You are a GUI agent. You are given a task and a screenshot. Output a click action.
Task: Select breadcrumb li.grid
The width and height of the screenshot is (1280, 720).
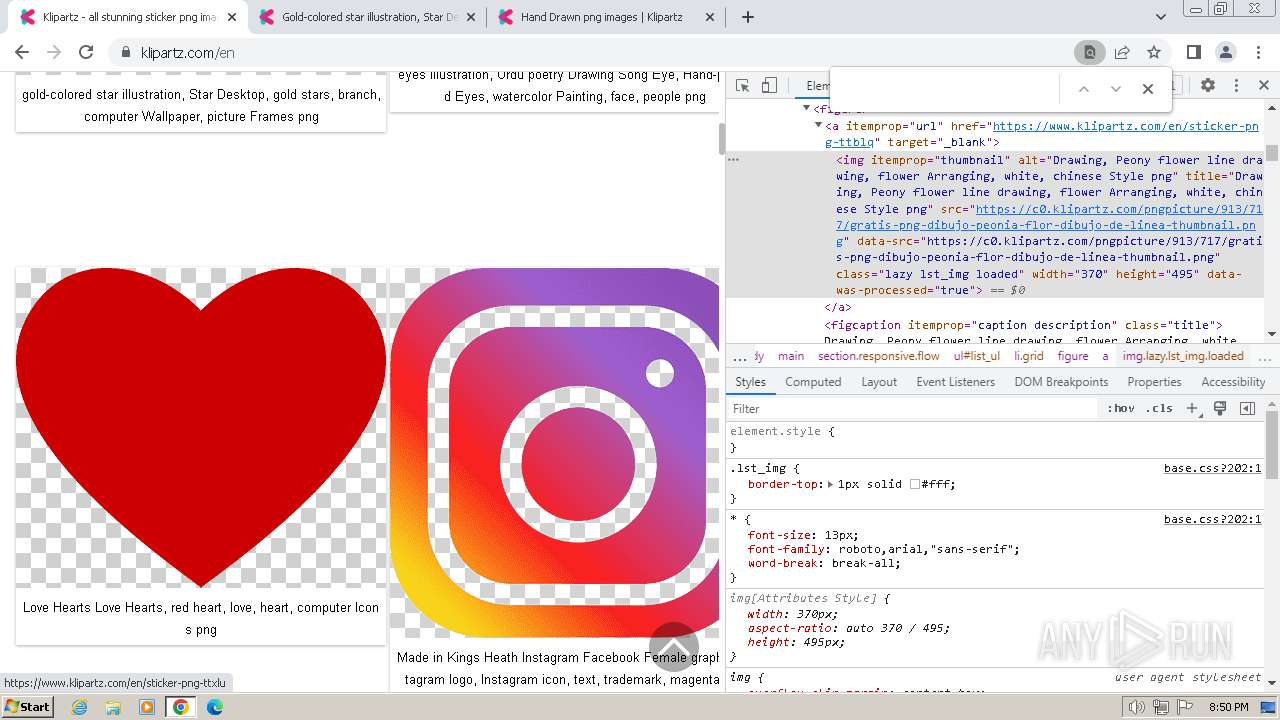coord(1028,356)
